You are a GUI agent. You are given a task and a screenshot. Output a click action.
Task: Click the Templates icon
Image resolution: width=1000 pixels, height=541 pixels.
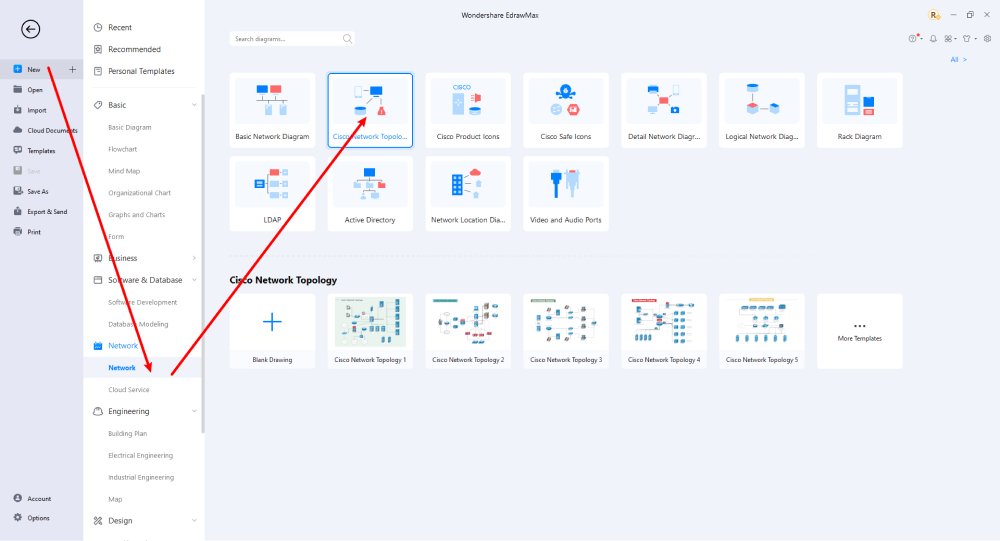[17, 151]
